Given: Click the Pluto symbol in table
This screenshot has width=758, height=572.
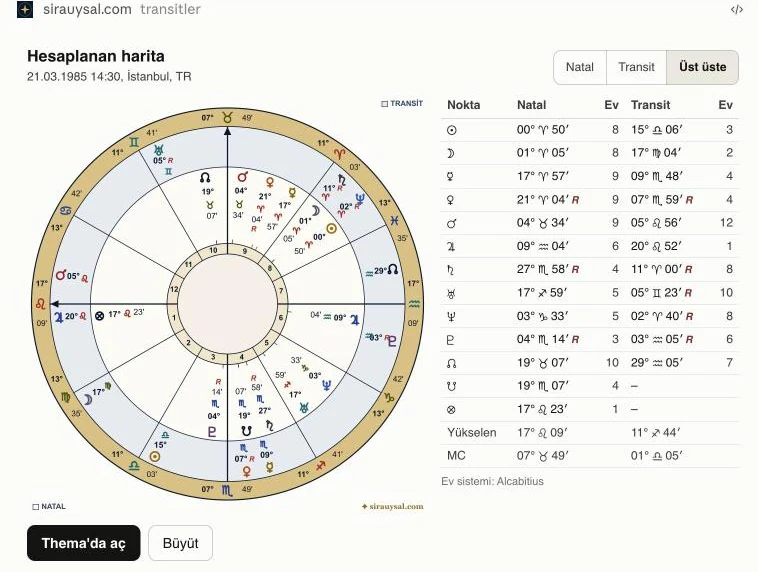Looking at the screenshot, I should pyautogui.click(x=451, y=340).
